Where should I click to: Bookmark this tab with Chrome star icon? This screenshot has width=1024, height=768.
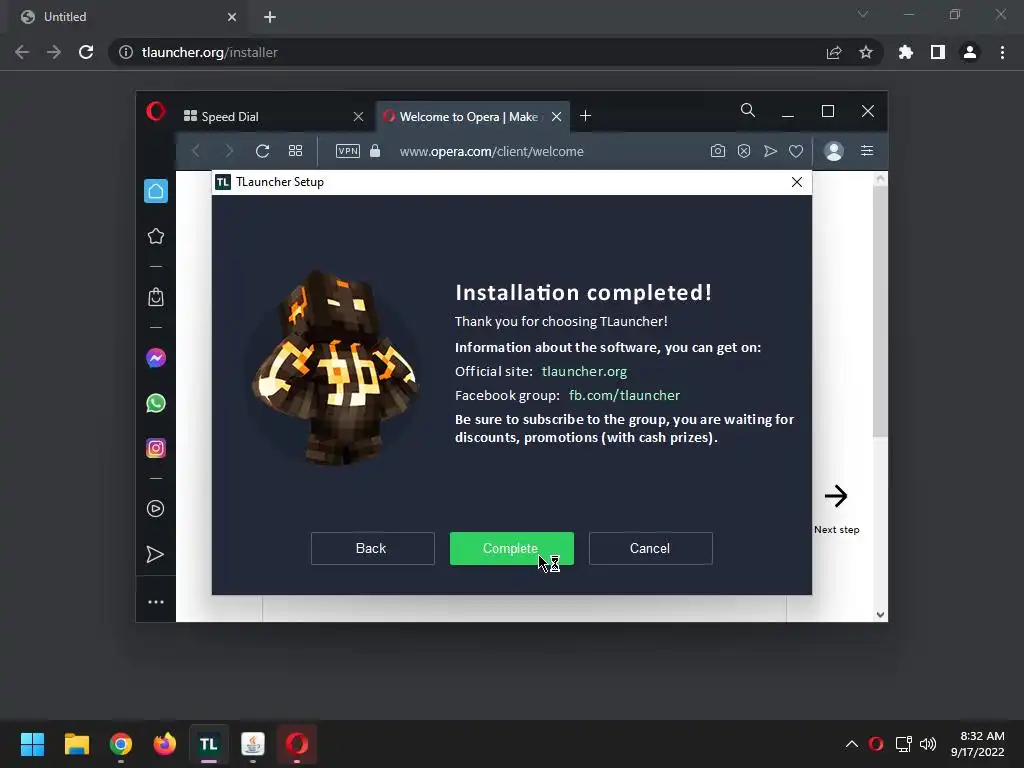click(866, 52)
